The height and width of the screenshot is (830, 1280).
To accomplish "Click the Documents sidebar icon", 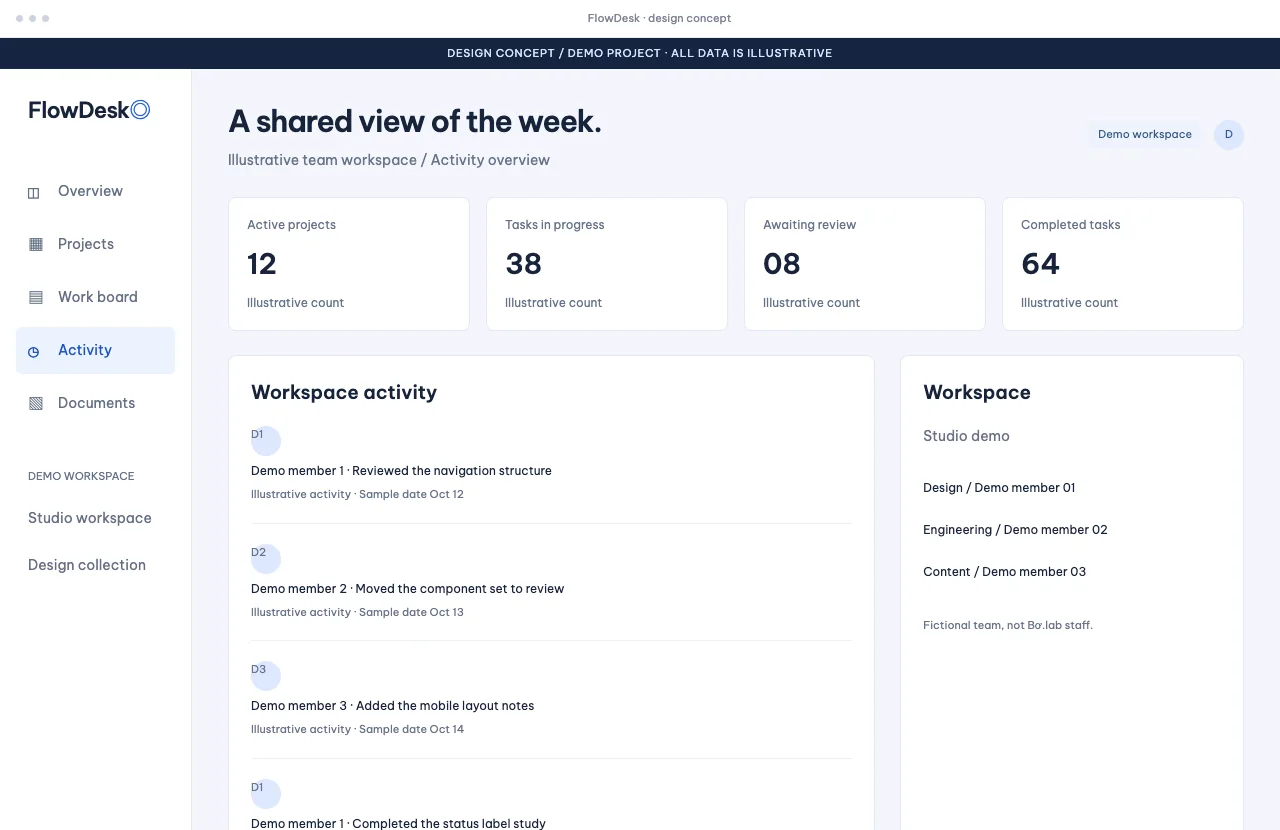I will [36, 403].
